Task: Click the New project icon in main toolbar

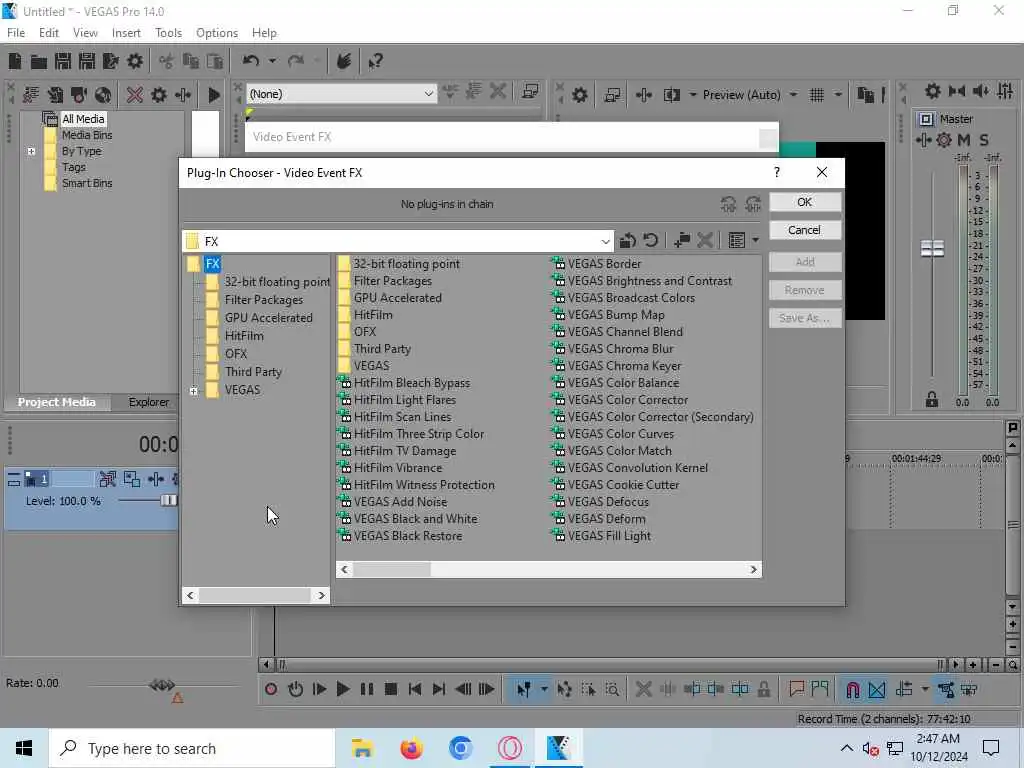Action: pos(15,61)
